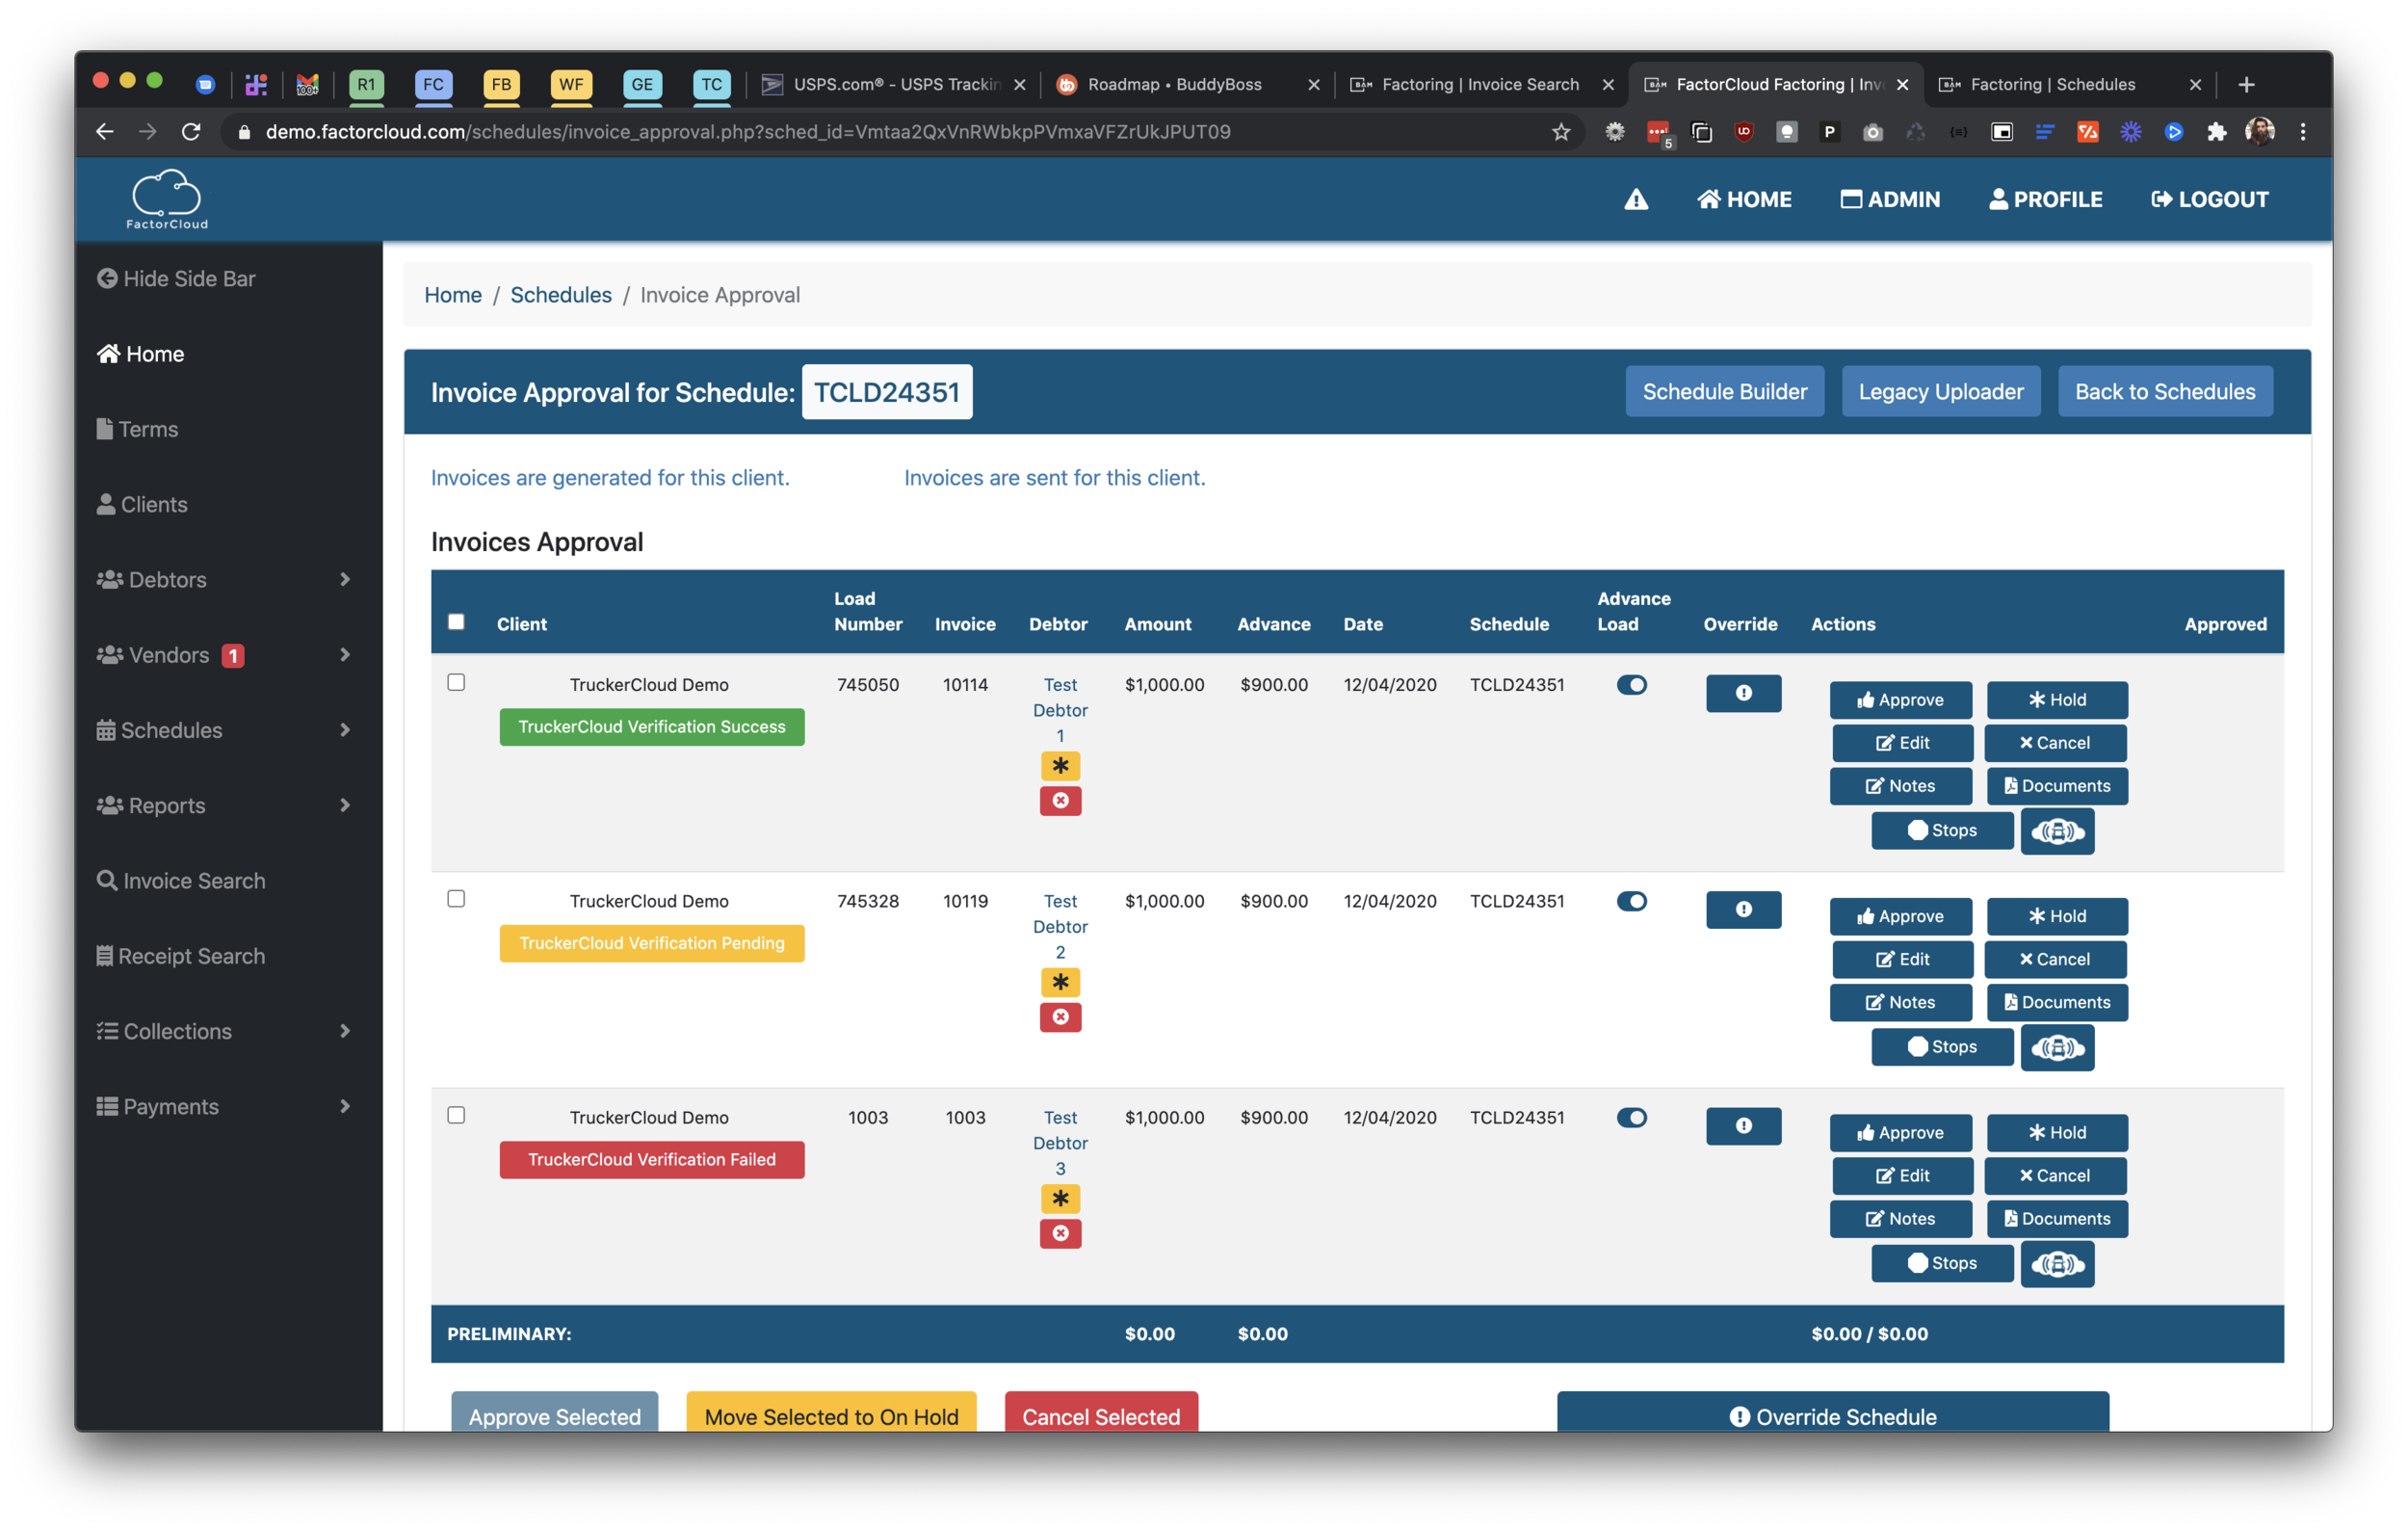This screenshot has height=1531, width=2408.
Task: Open the Test Debtor 2 link
Action: click(x=1060, y=927)
